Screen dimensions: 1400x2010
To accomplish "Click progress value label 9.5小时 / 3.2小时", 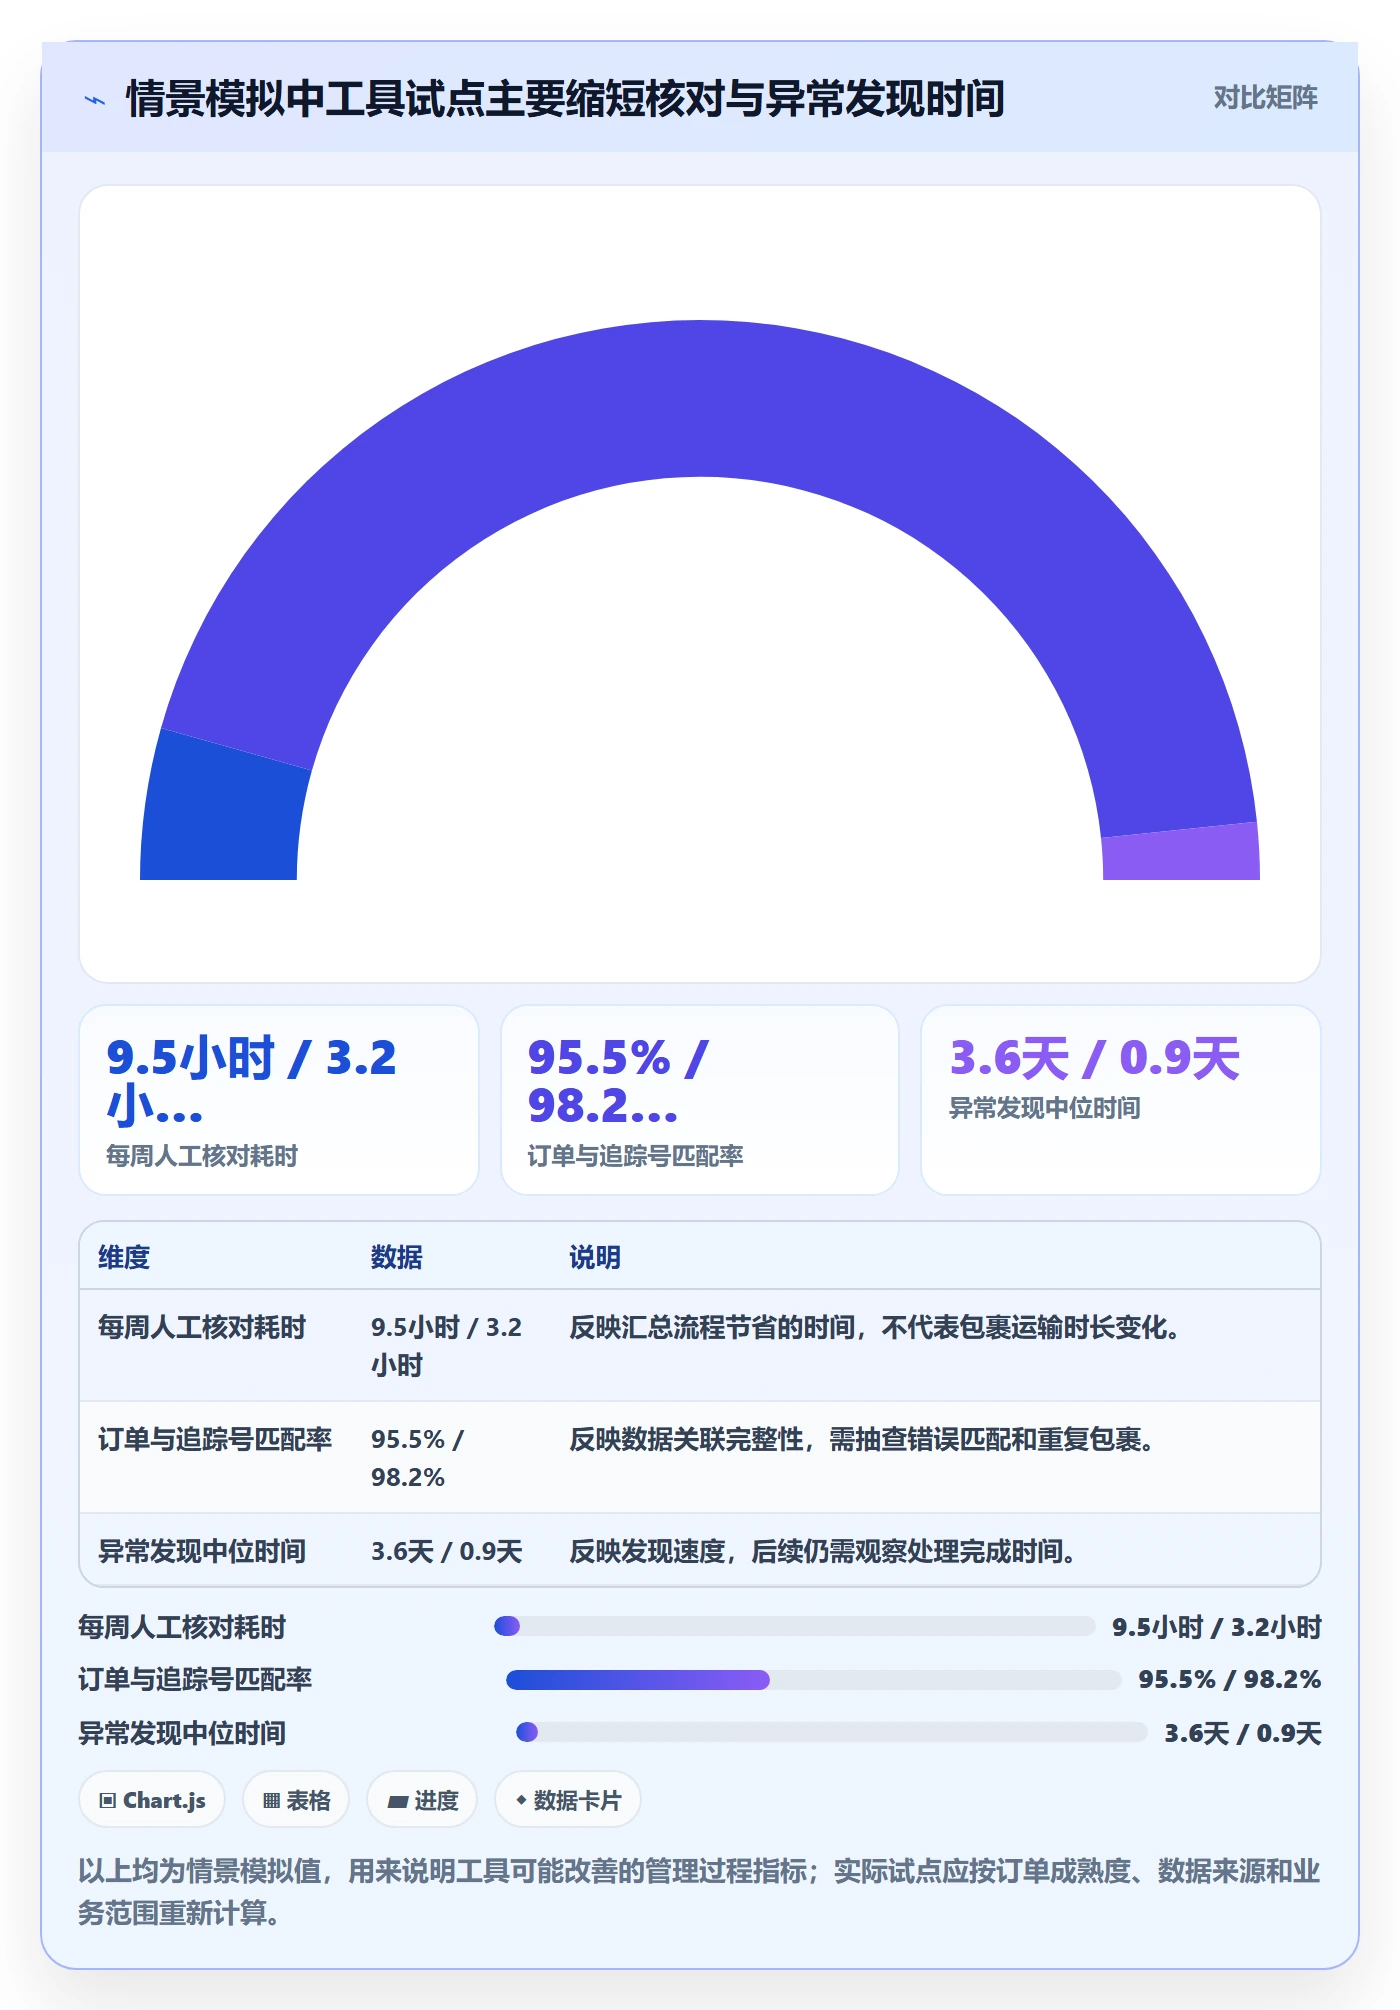I will tap(1217, 1627).
